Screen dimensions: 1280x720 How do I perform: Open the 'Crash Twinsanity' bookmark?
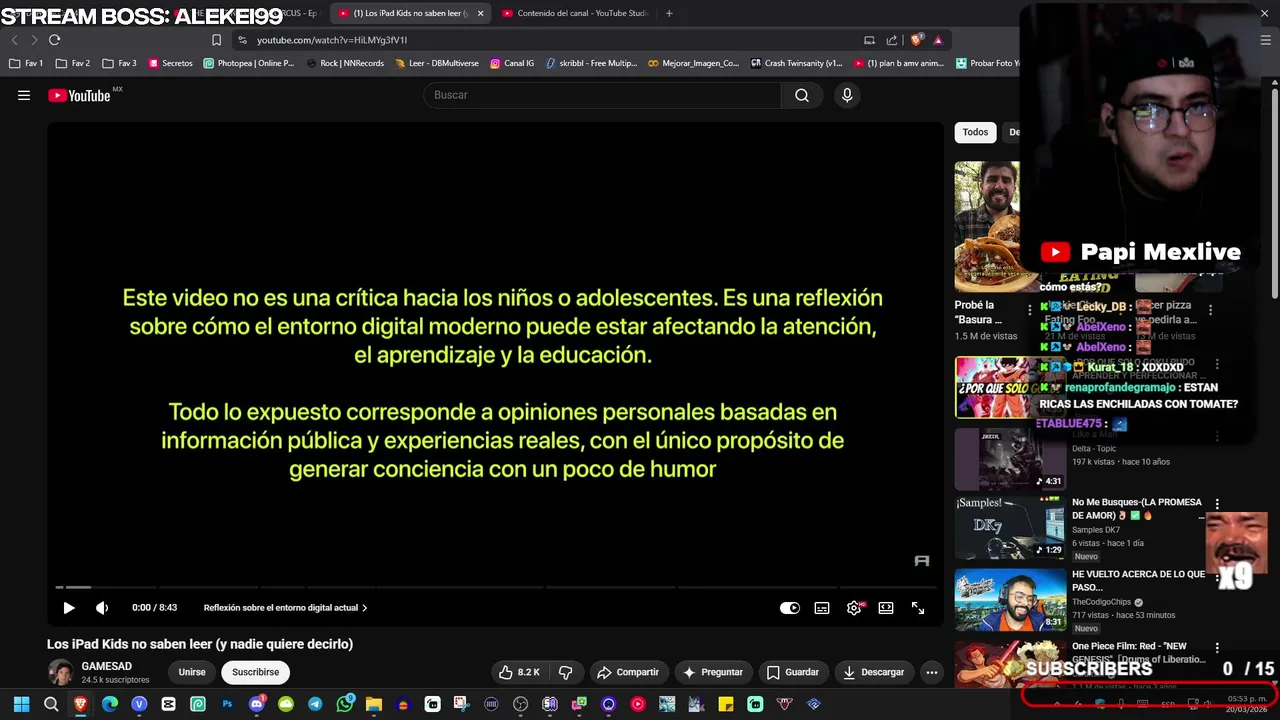coord(796,63)
